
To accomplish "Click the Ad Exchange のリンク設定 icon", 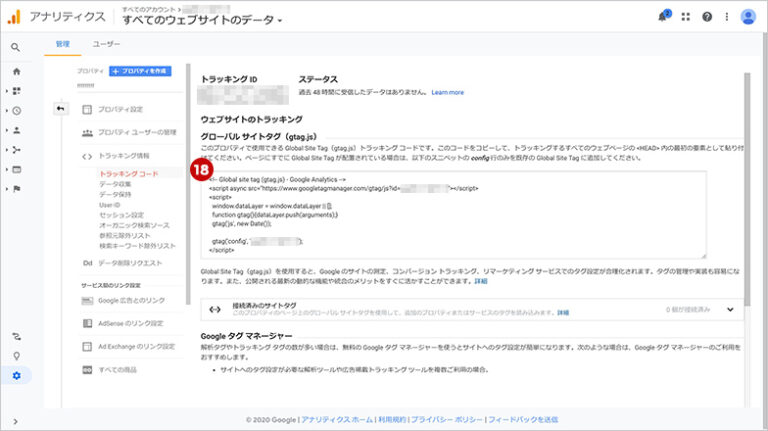I will [x=87, y=347].
